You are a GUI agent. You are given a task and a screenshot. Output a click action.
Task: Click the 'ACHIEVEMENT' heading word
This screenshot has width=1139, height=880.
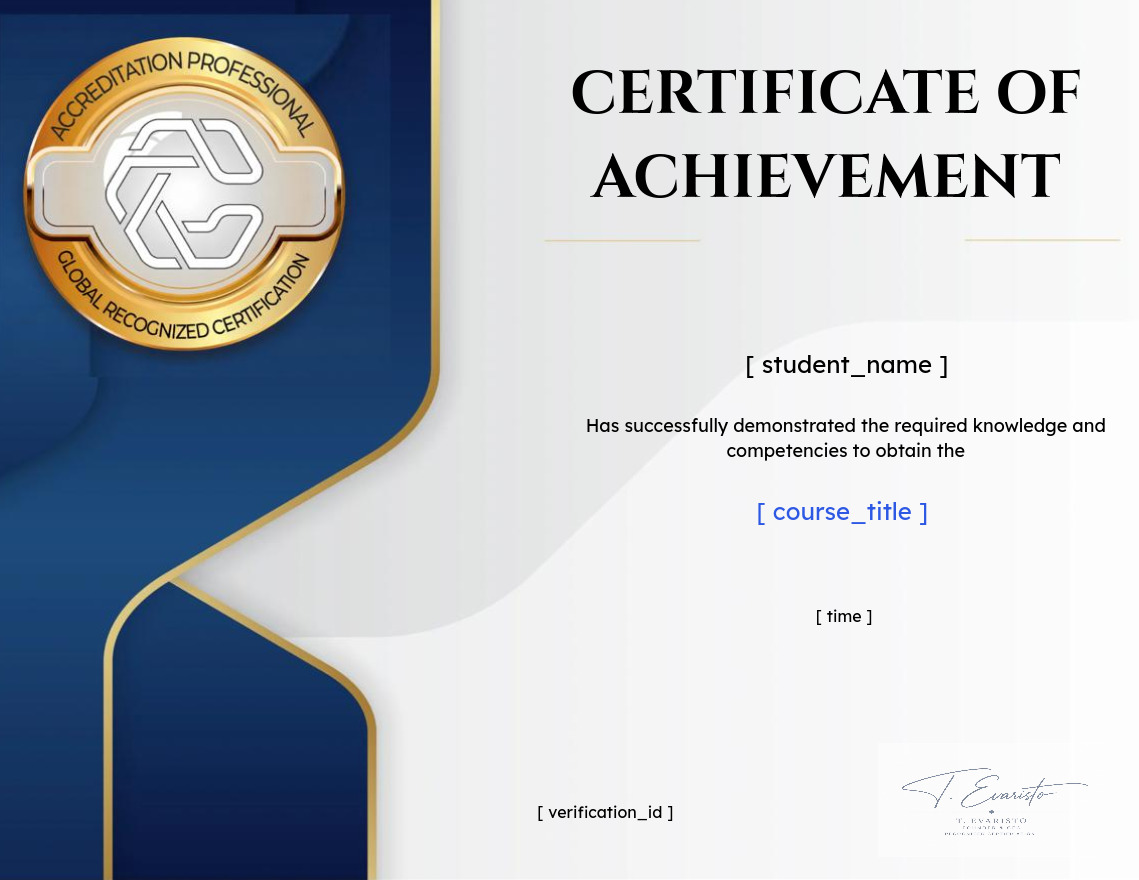tap(826, 176)
